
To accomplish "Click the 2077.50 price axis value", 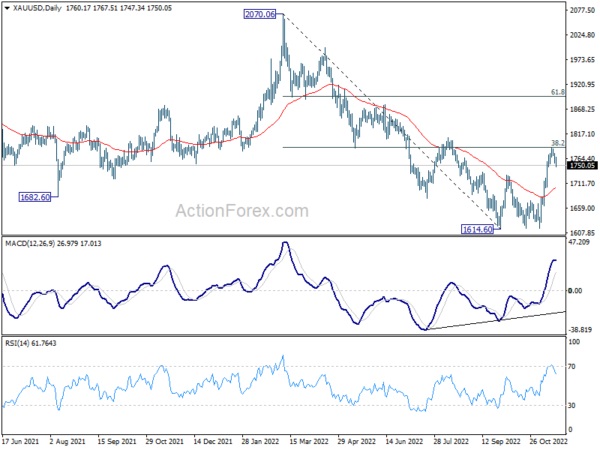I will tap(582, 11).
